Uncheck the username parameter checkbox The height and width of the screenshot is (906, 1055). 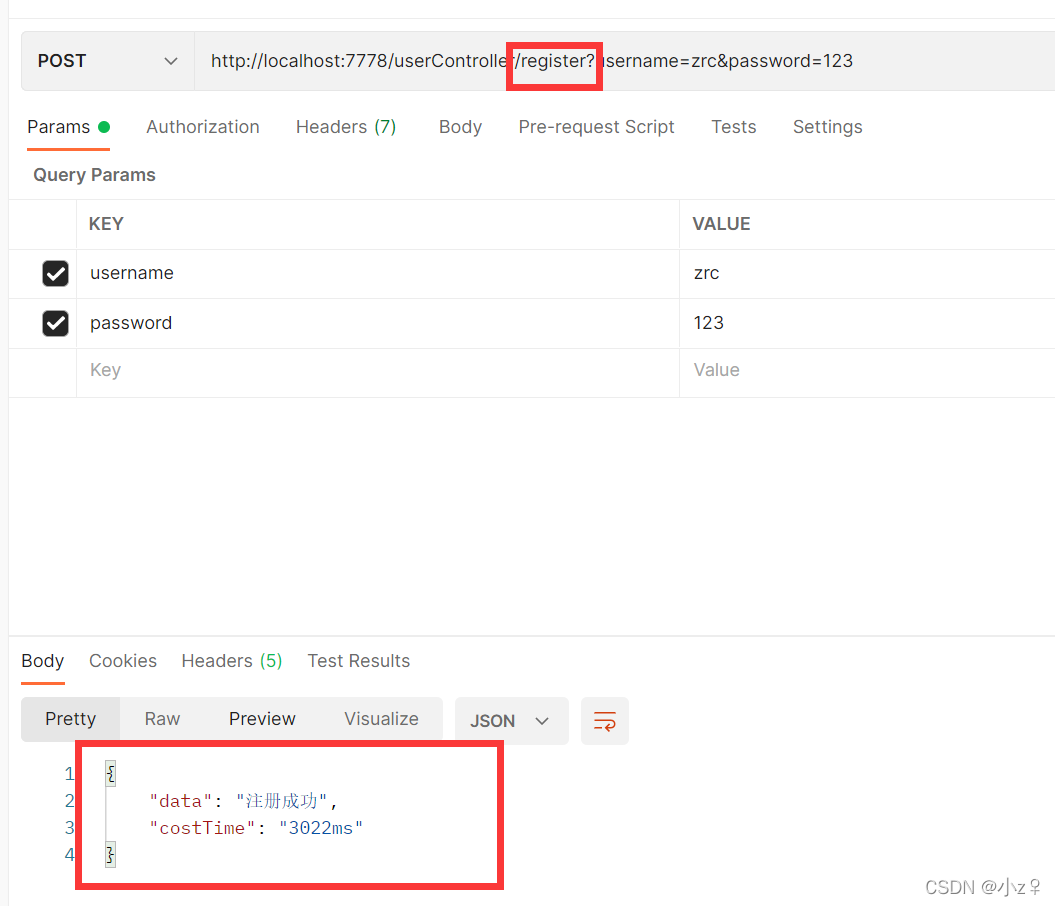[55, 274]
